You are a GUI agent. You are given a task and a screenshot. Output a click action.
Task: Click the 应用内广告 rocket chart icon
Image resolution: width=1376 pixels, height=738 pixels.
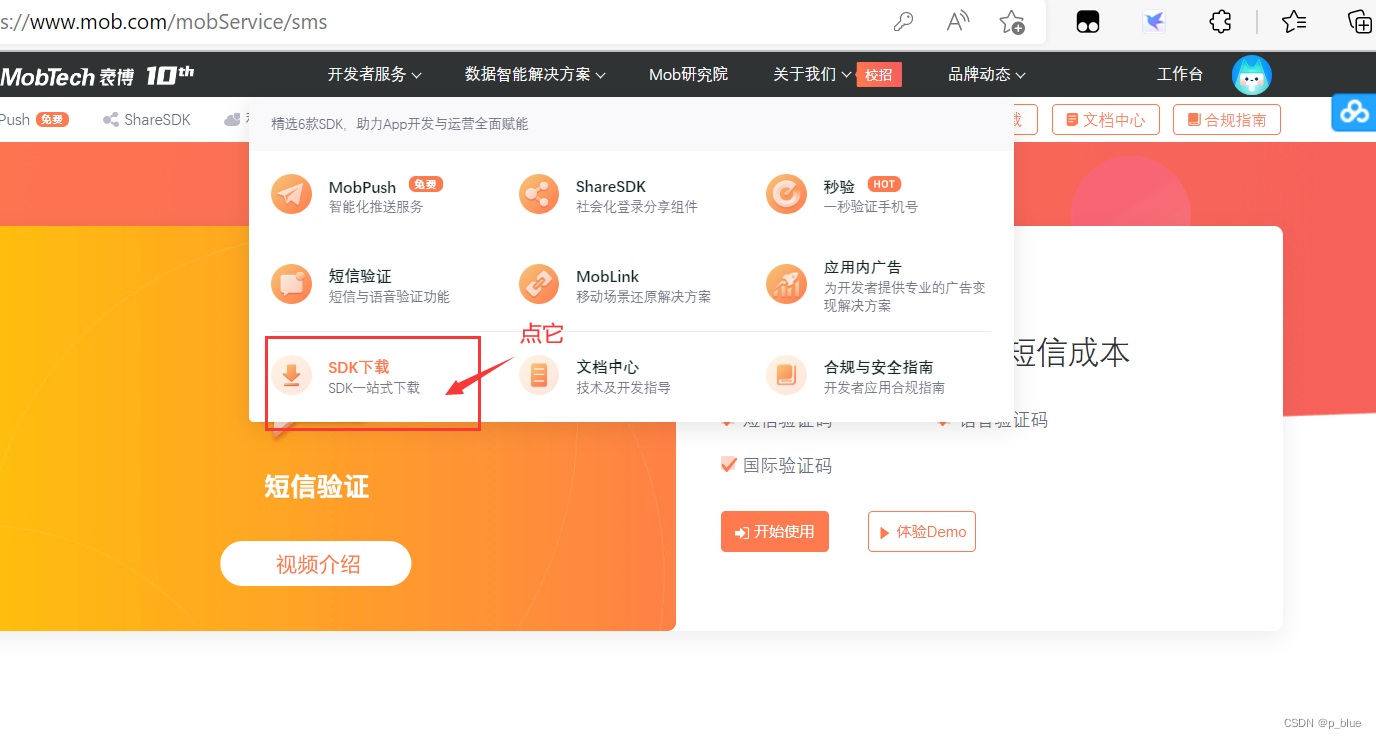[x=786, y=284]
